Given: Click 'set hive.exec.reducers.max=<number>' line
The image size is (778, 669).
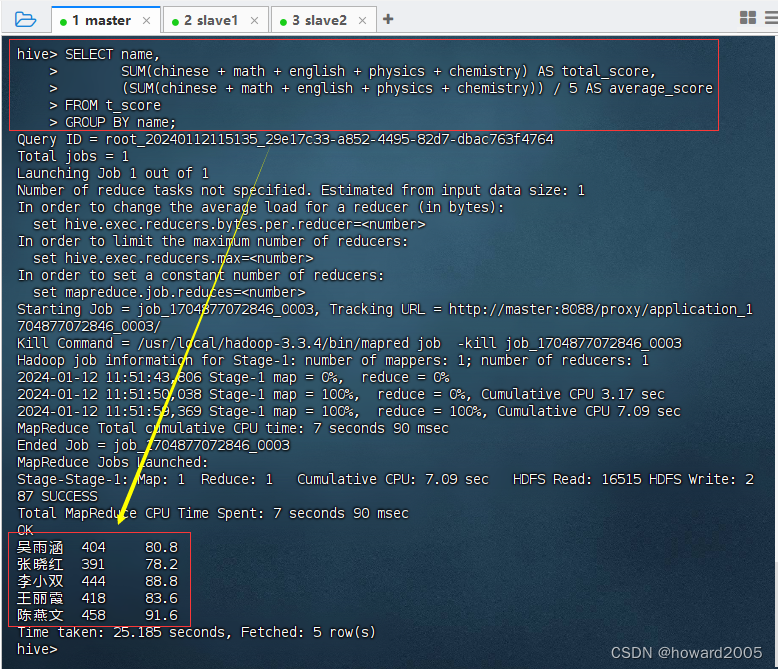Looking at the screenshot, I should [173, 258].
